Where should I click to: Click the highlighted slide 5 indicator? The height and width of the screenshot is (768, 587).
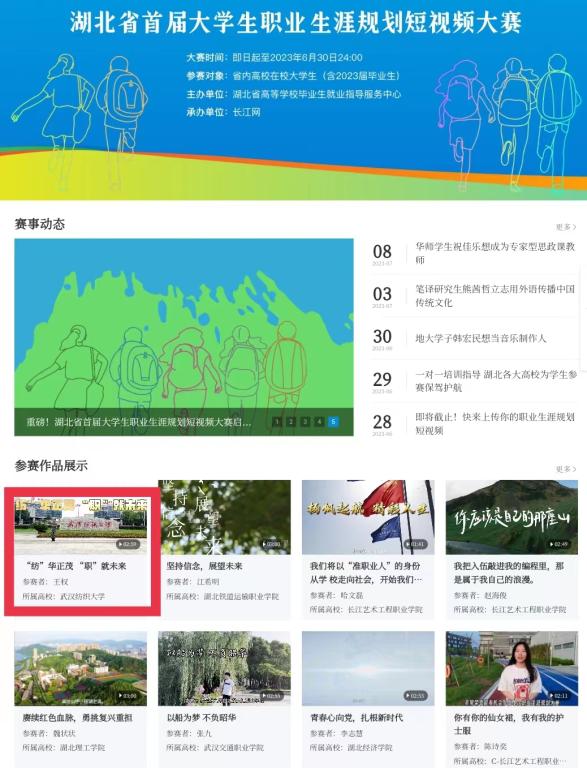pyautogui.click(x=333, y=421)
